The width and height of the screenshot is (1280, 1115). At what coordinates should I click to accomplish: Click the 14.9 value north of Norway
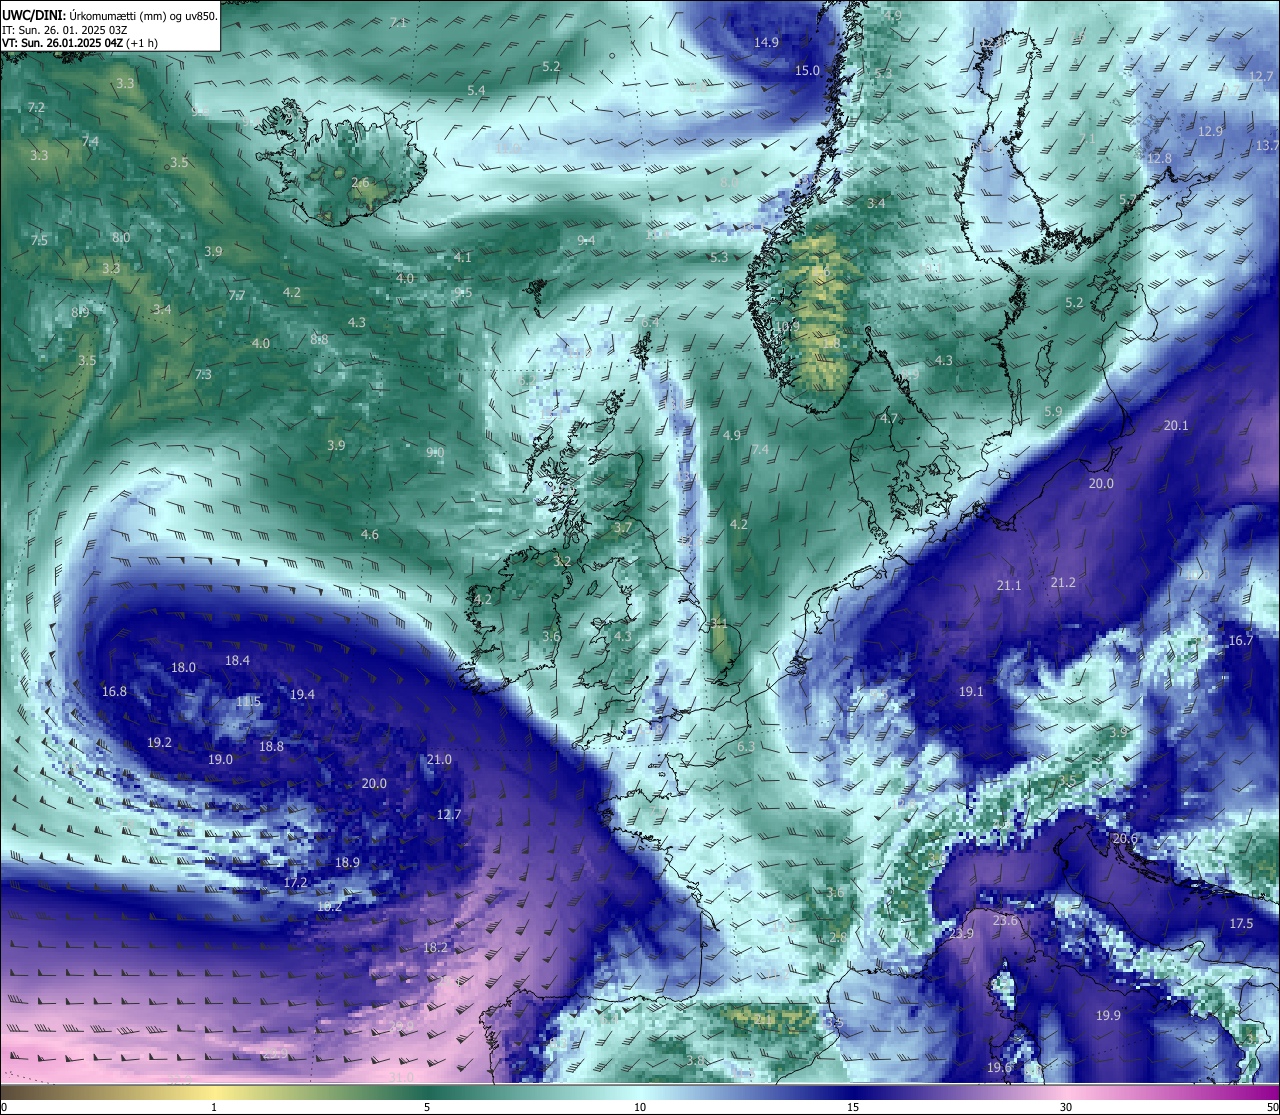[x=766, y=42]
